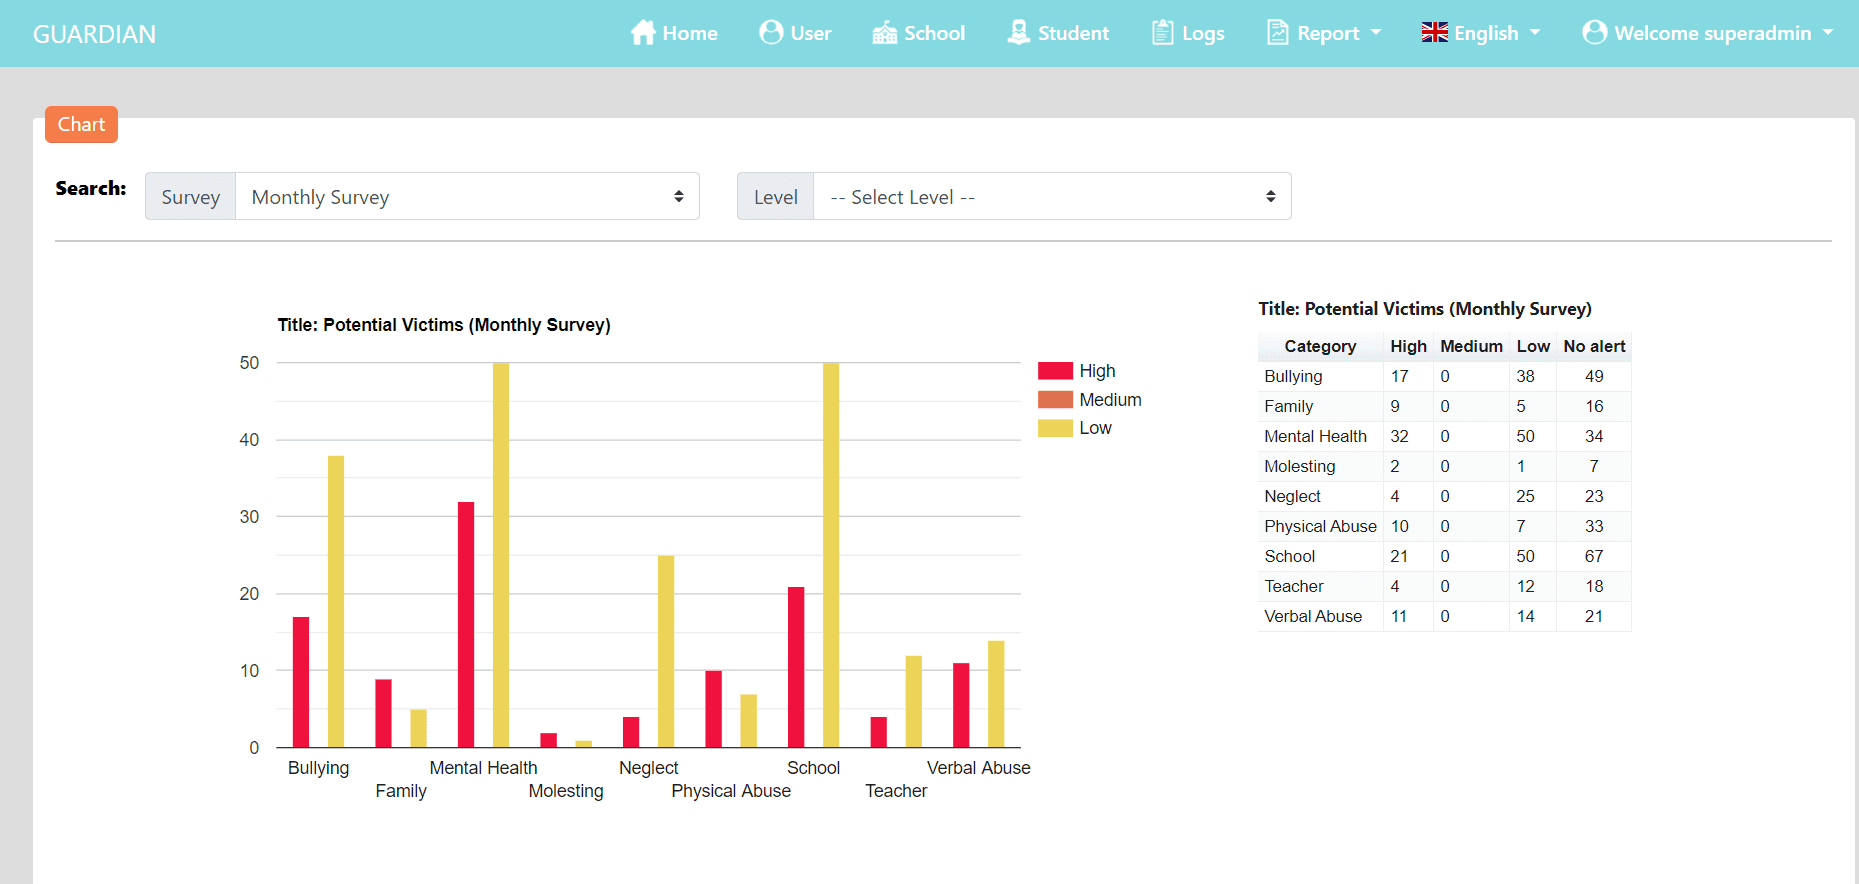Click the Home house icon

pos(643,33)
